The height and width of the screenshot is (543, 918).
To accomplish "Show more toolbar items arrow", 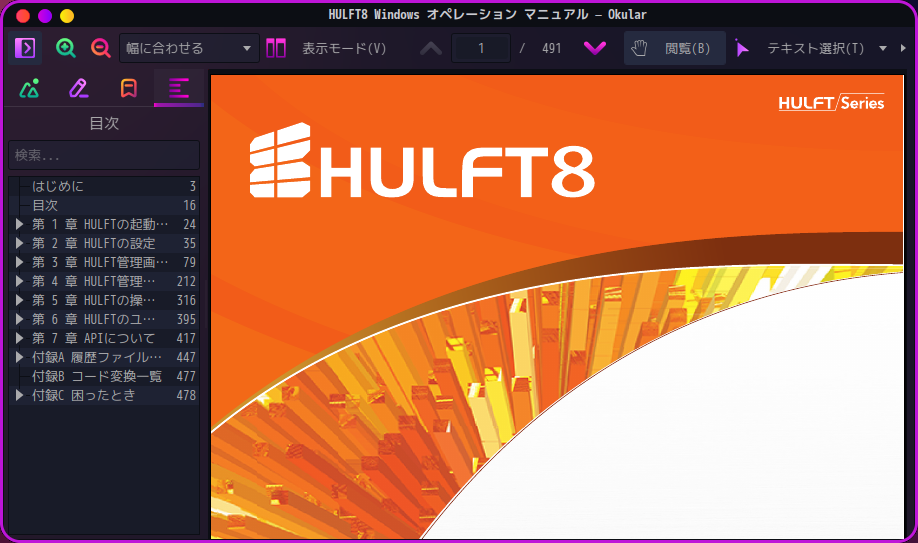I will click(x=903, y=49).
